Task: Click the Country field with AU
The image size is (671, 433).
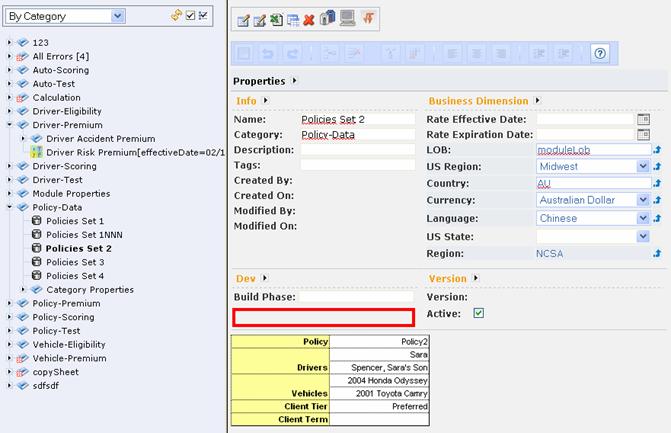Action: 594,184
